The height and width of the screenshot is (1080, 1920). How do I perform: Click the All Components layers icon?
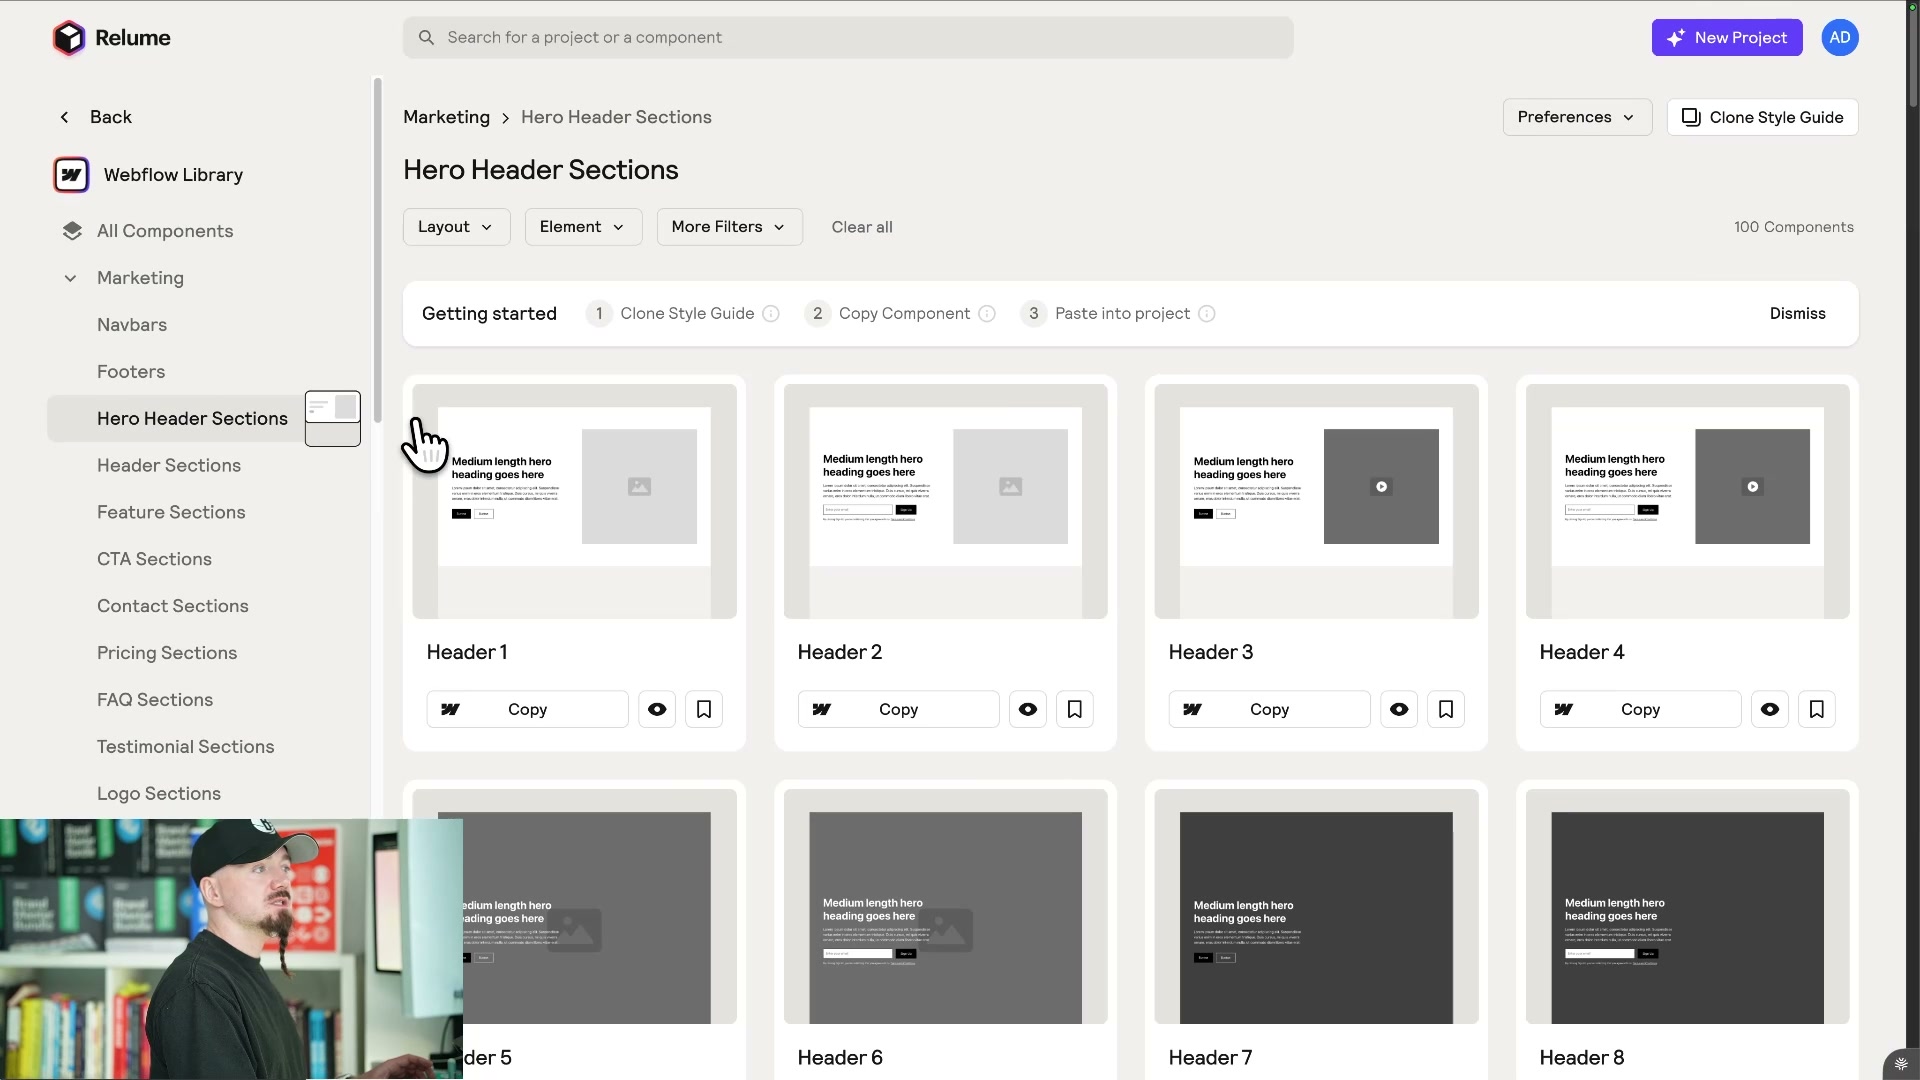point(72,231)
